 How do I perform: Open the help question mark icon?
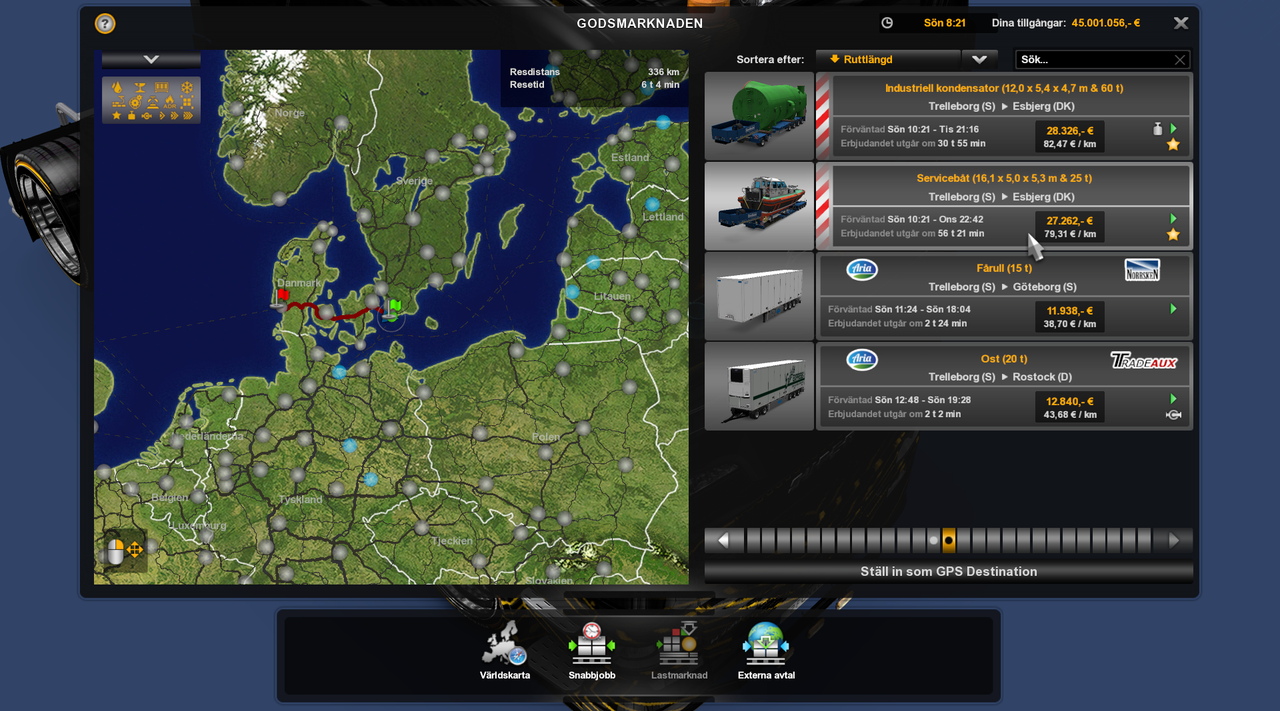(105, 23)
